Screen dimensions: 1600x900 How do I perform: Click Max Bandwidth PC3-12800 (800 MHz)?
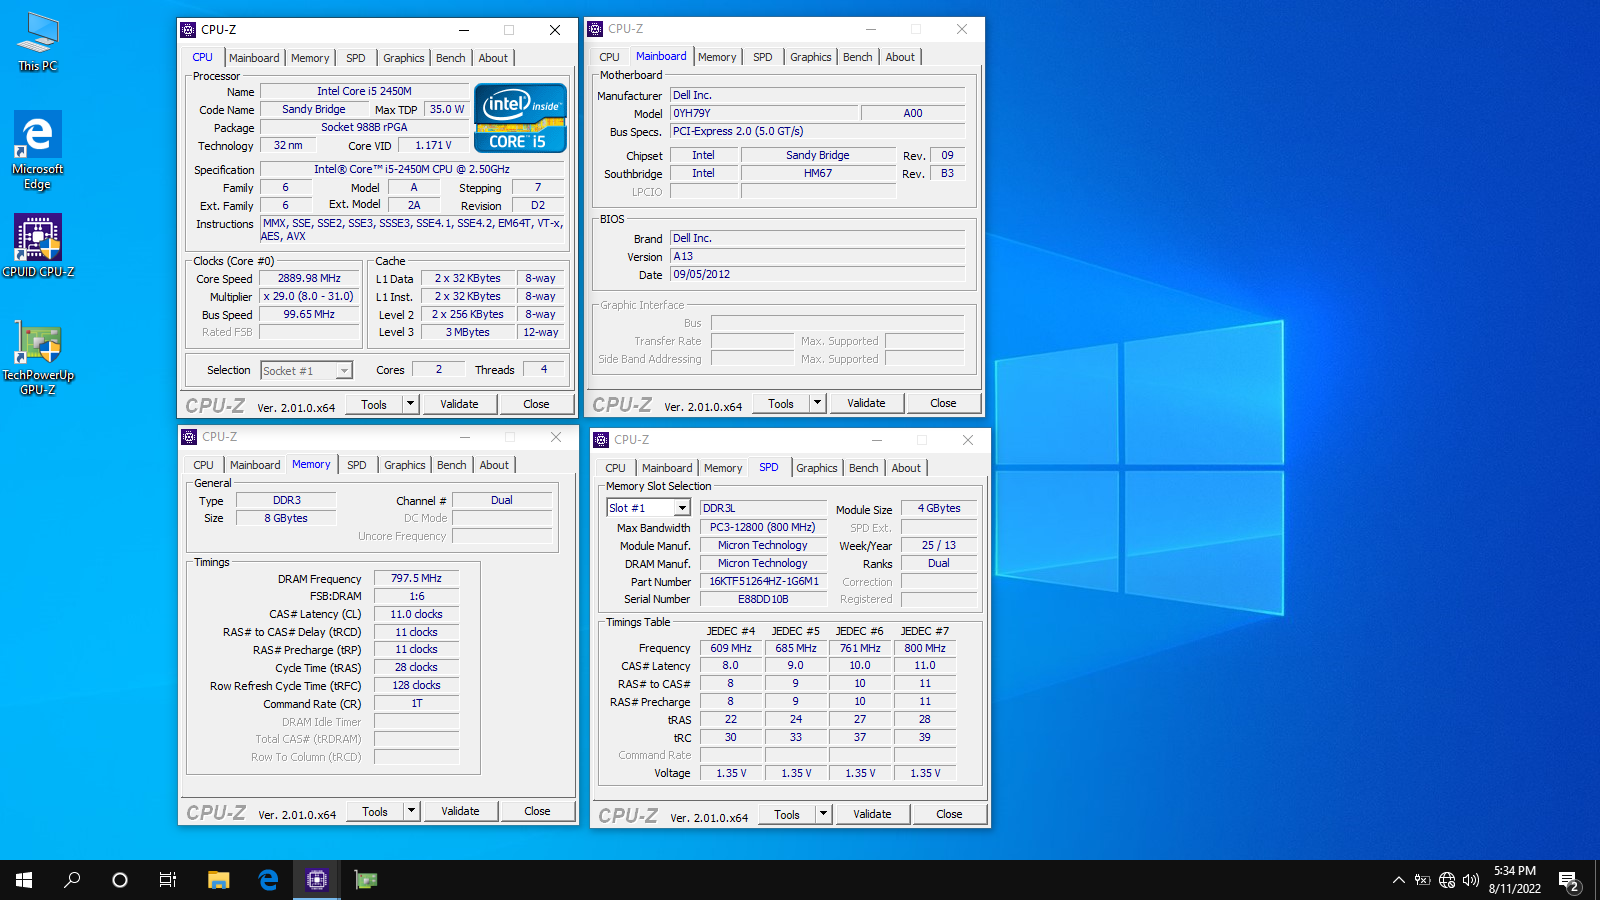[764, 527]
